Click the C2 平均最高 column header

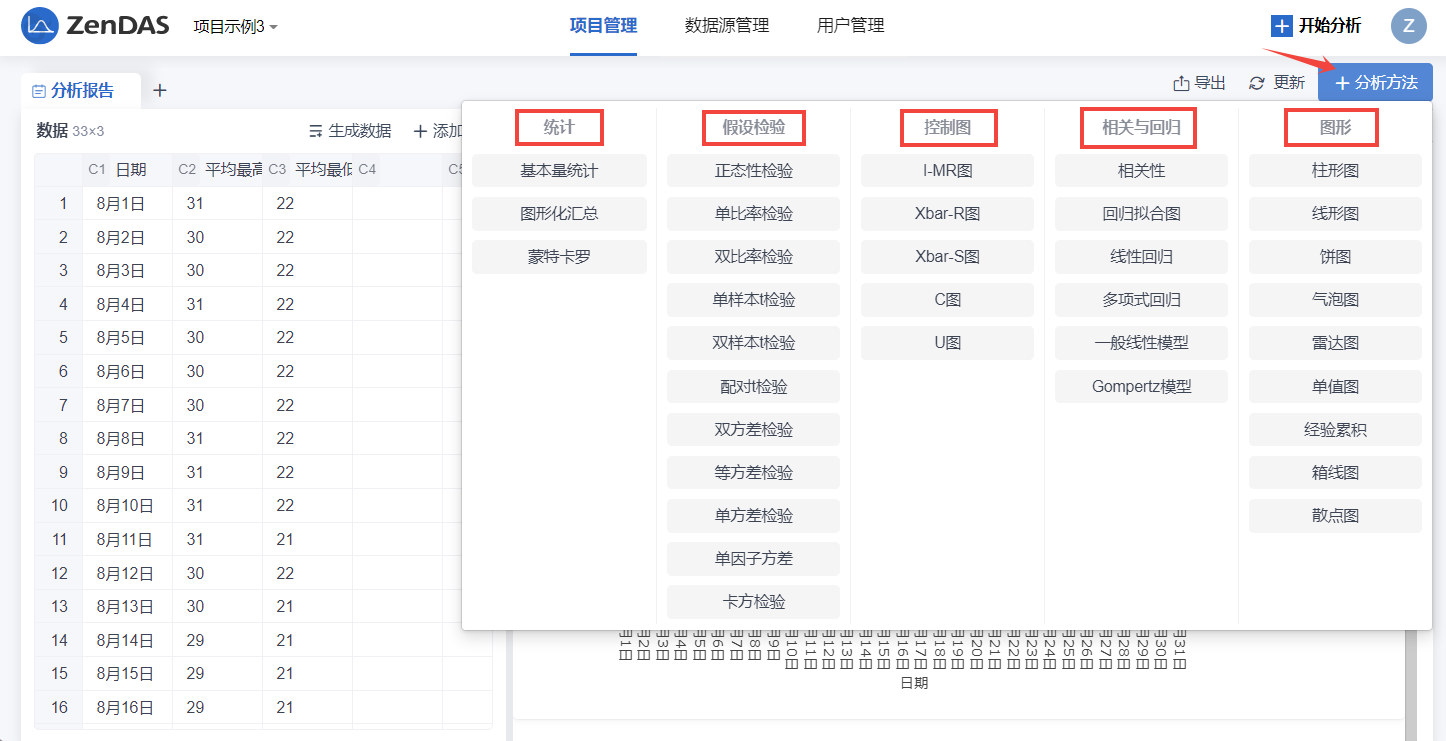click(x=217, y=170)
